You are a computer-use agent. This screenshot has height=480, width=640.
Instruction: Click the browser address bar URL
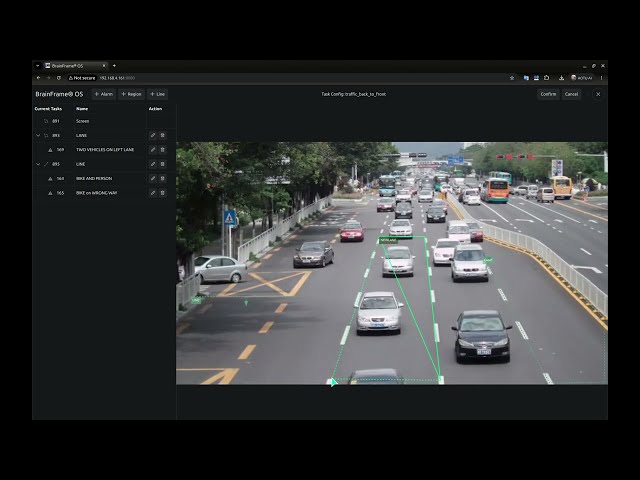(x=117, y=78)
